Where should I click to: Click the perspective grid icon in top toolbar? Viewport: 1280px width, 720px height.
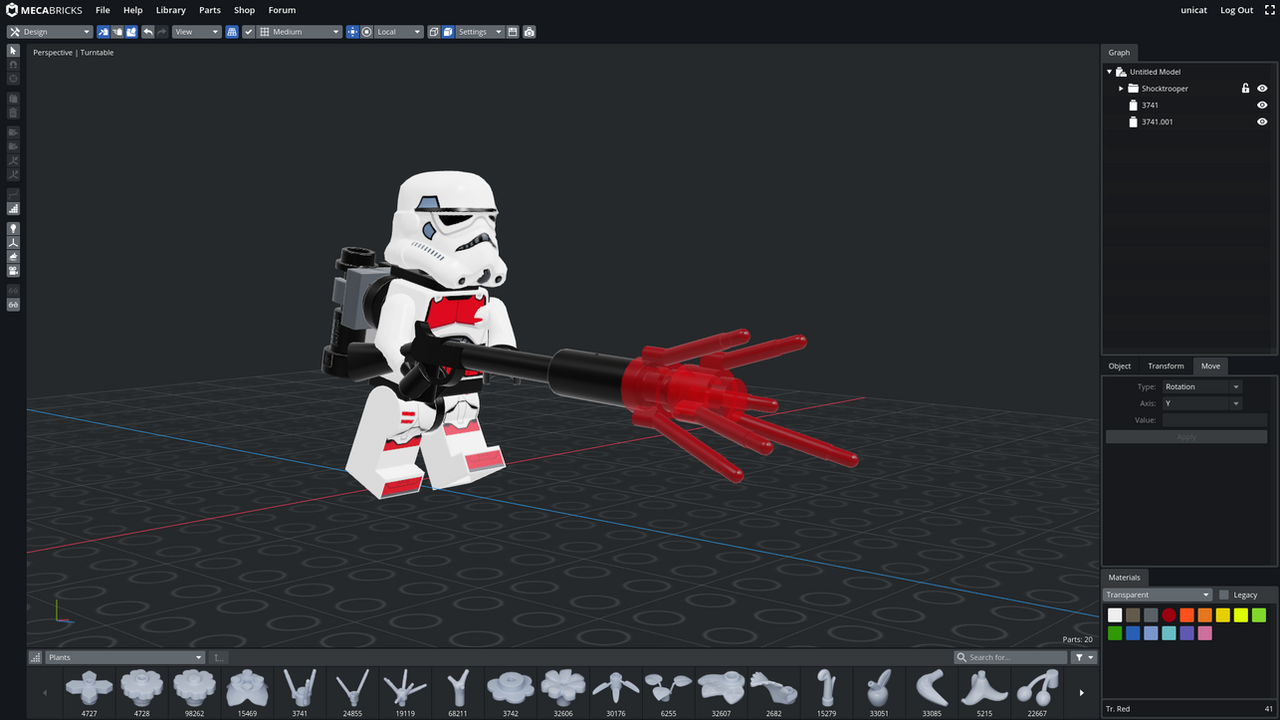point(232,32)
